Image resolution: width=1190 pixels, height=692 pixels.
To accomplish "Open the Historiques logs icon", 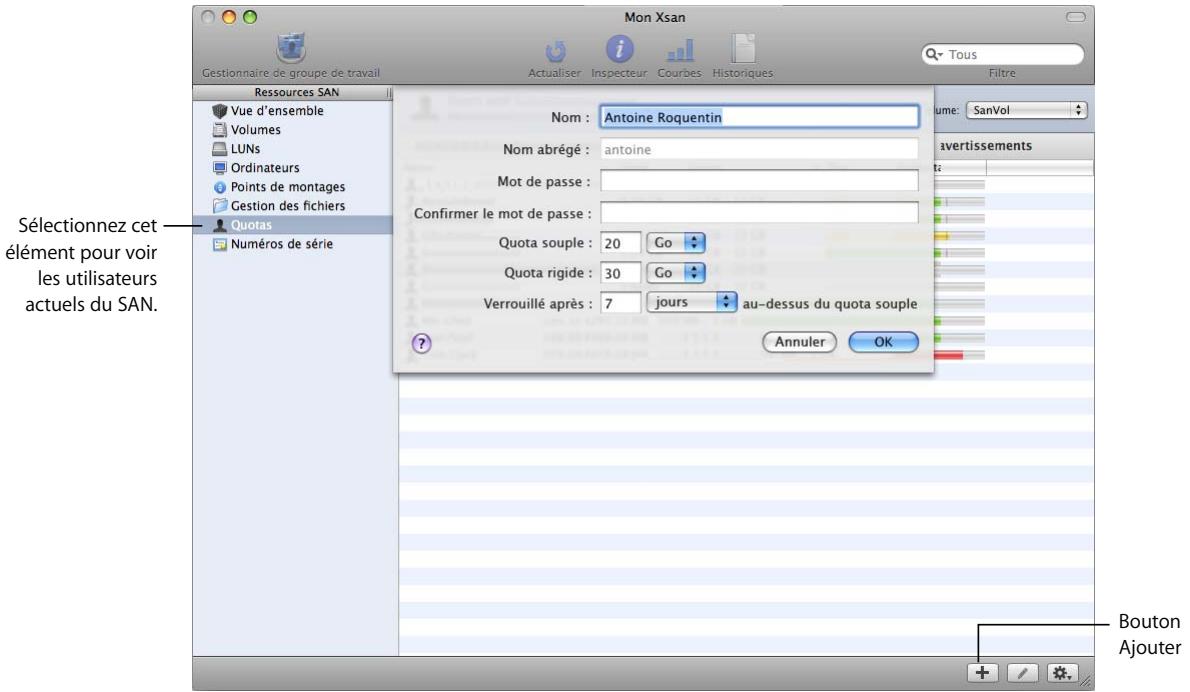I will click(x=742, y=49).
